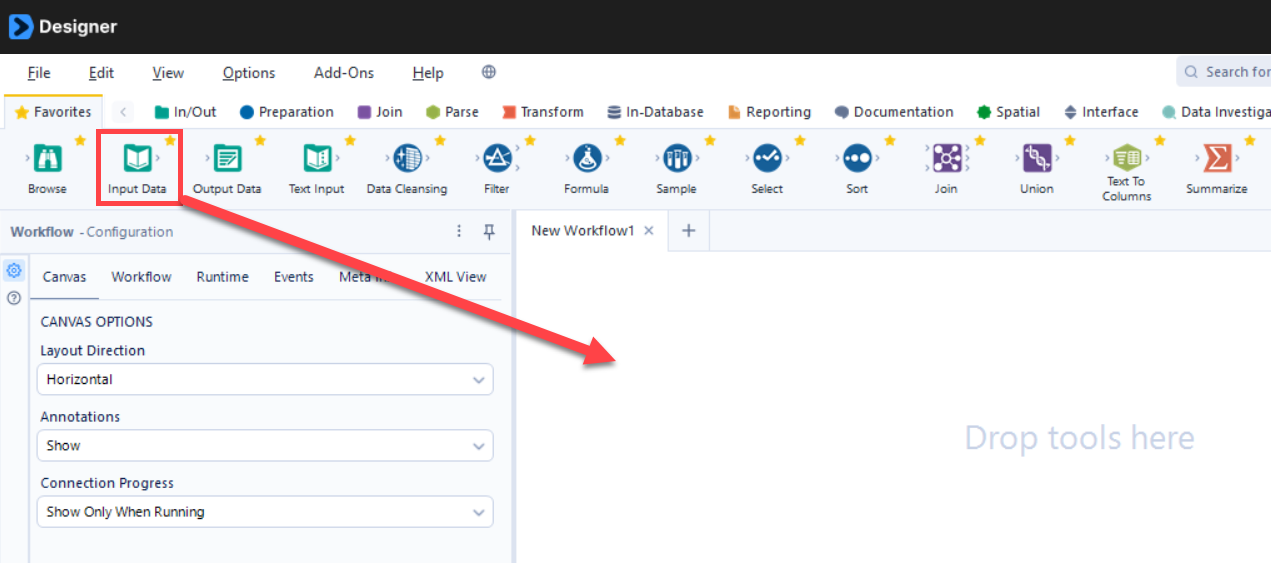Click the Search for tools field
The image size is (1271, 563).
point(1224,72)
